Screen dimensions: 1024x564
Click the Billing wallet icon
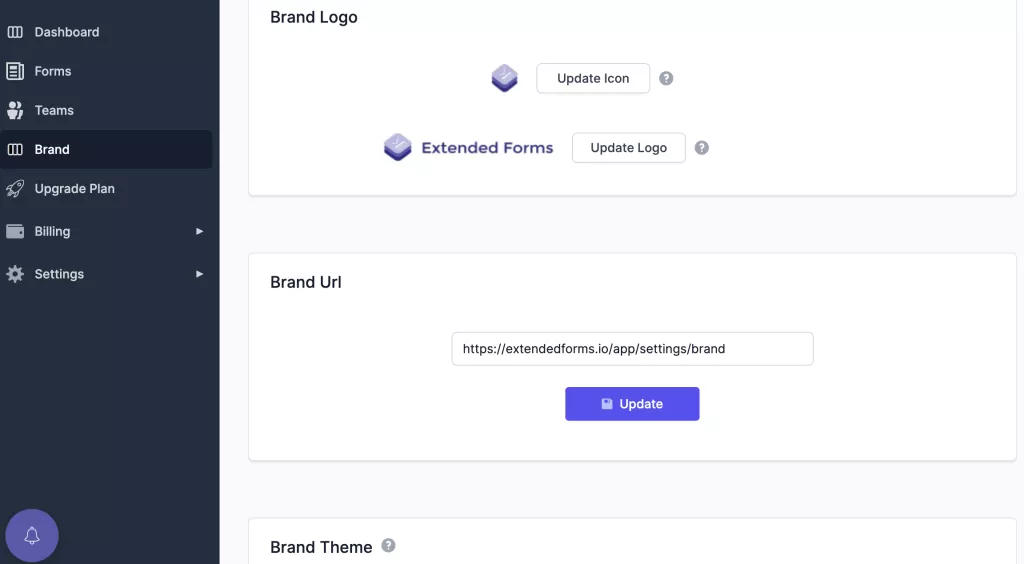[x=15, y=231]
